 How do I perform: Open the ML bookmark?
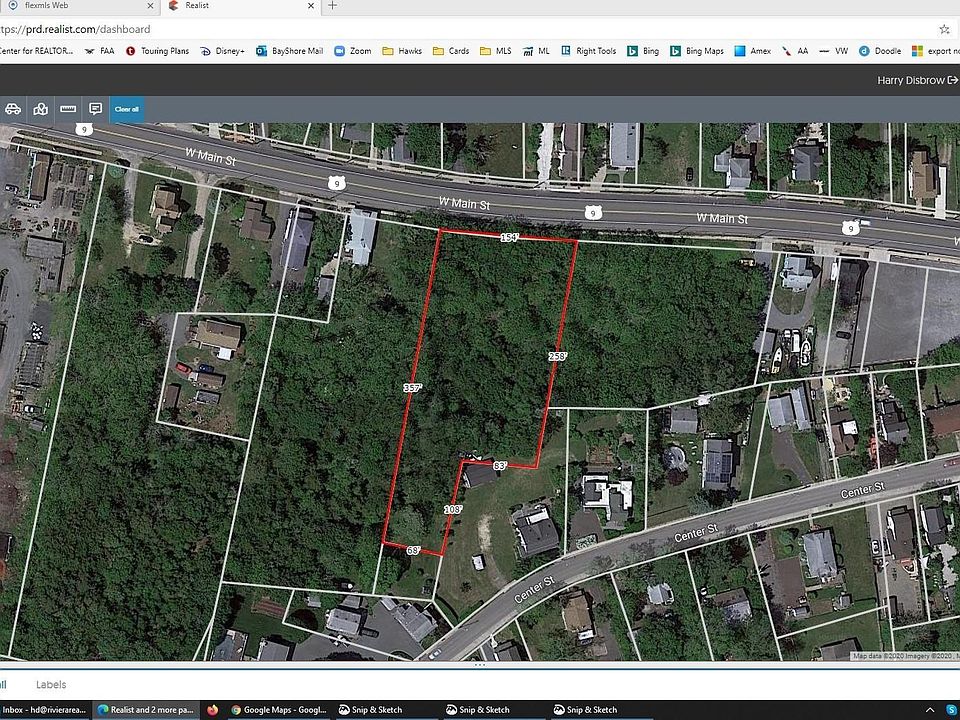tap(536, 51)
